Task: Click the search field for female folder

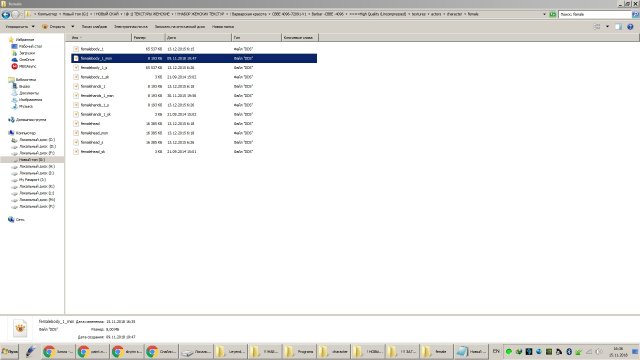Action: point(595,14)
